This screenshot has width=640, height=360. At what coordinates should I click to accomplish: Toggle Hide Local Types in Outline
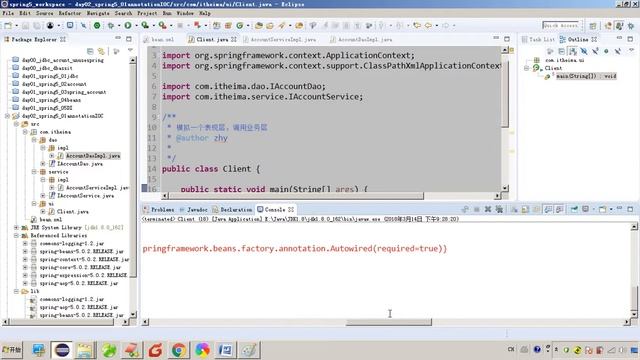tap(618, 51)
